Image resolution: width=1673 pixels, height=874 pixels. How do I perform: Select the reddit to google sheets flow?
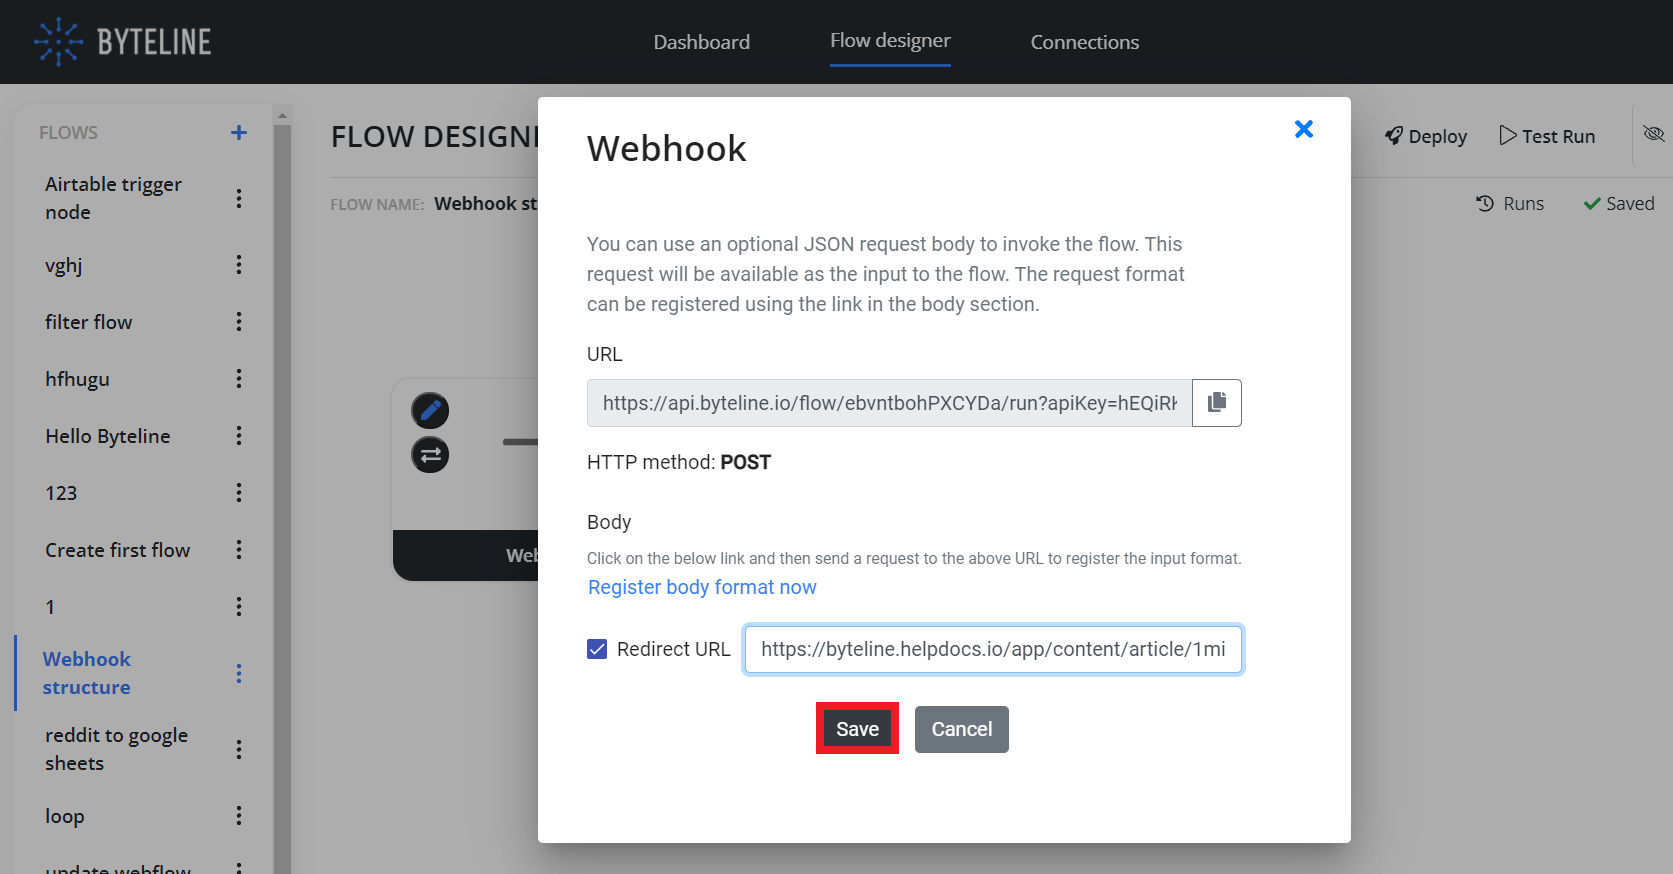pos(116,749)
